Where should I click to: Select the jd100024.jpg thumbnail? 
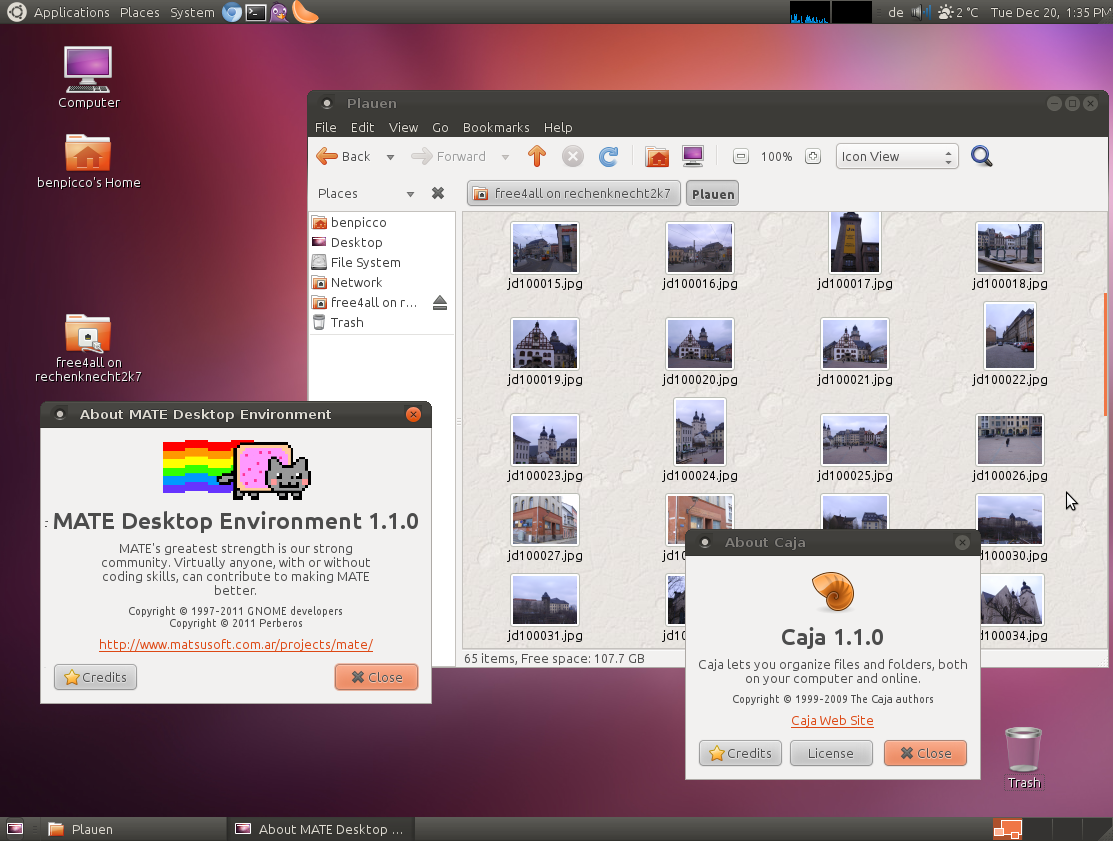[x=699, y=440]
